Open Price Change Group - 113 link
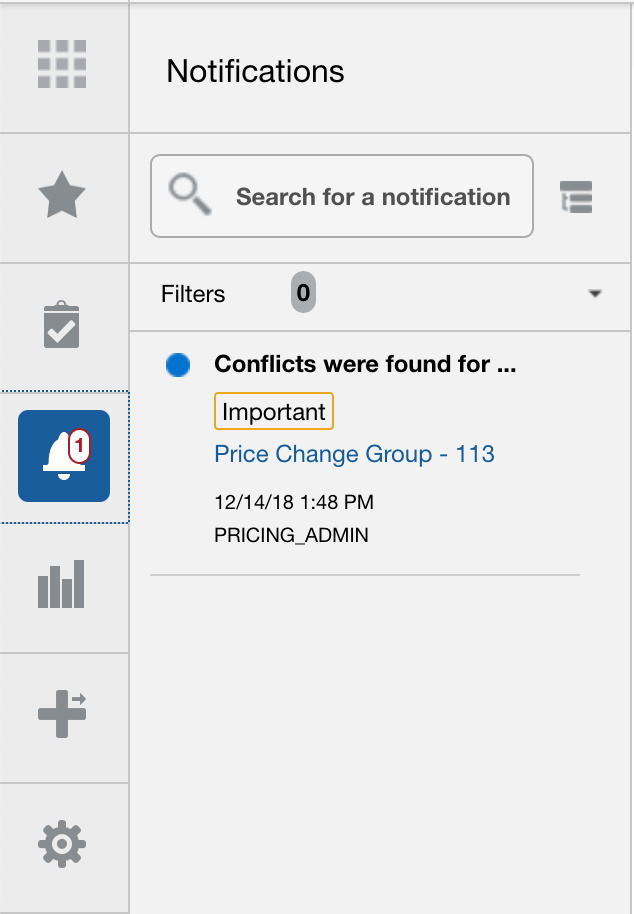634x914 pixels. pyautogui.click(x=354, y=453)
